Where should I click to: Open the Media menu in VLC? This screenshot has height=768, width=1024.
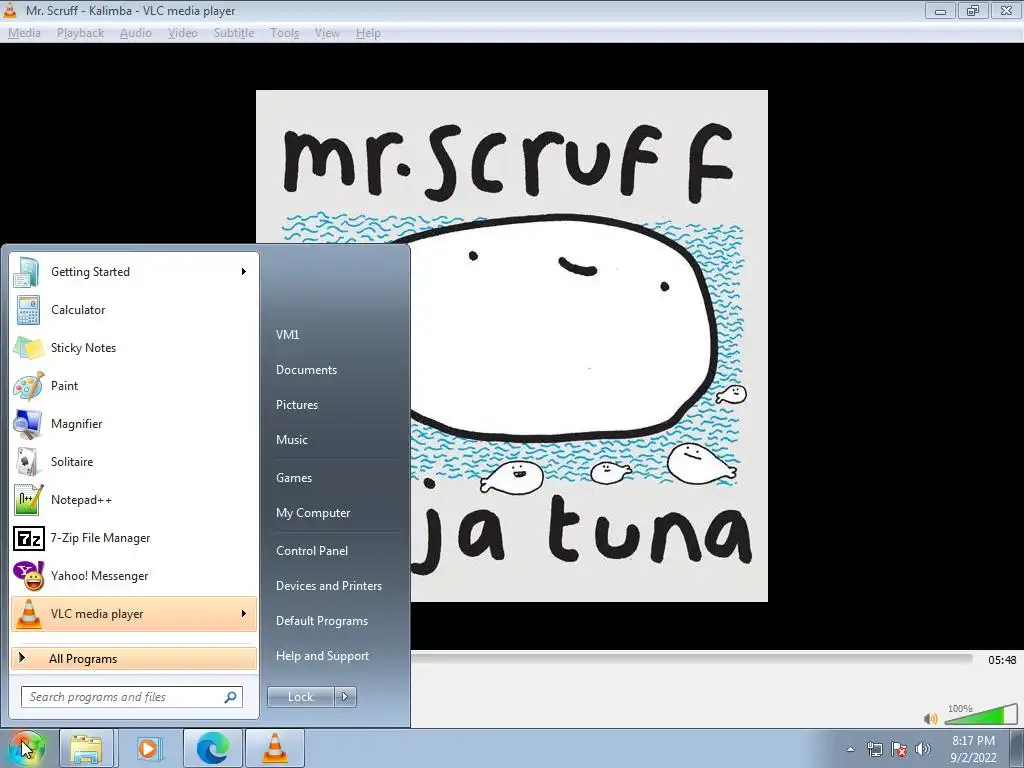[24, 33]
